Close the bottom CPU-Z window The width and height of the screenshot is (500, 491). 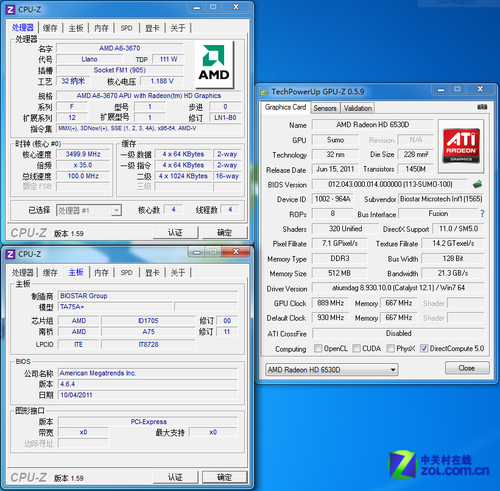(x=236, y=251)
